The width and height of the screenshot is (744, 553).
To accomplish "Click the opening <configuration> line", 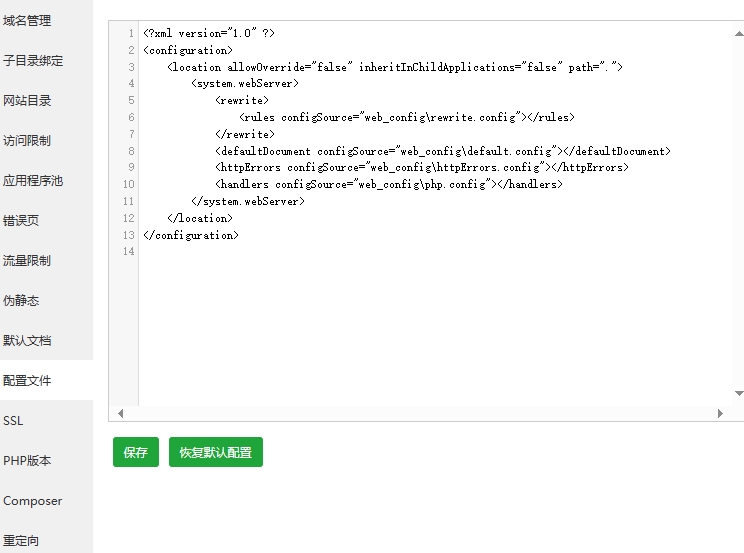I will 188,50.
